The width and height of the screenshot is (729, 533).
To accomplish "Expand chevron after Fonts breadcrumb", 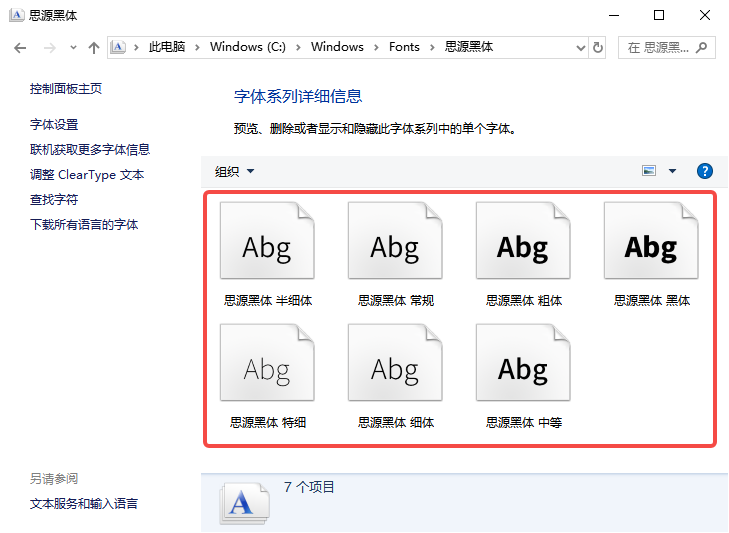I will (432, 47).
